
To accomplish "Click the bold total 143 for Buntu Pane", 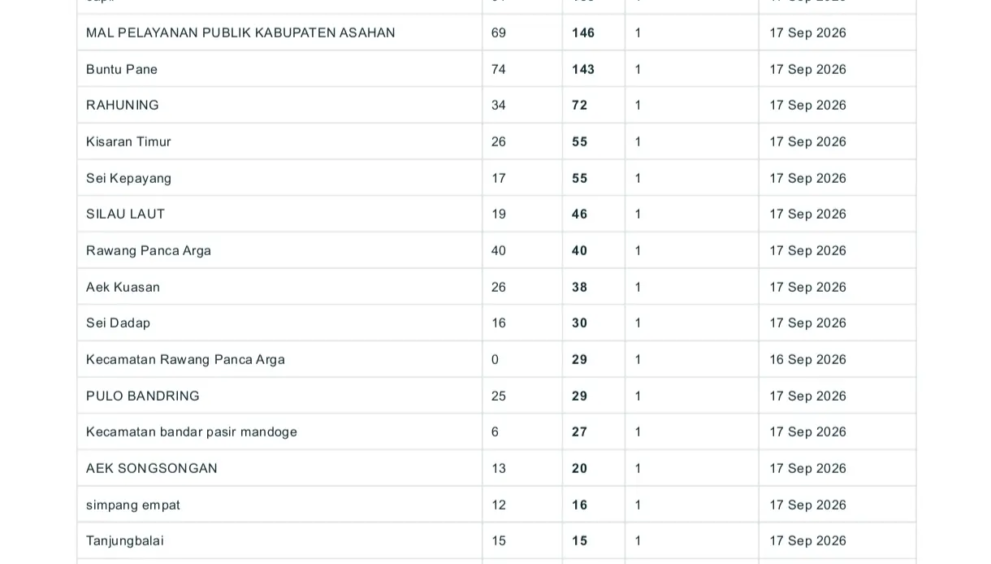I will [x=583, y=70].
